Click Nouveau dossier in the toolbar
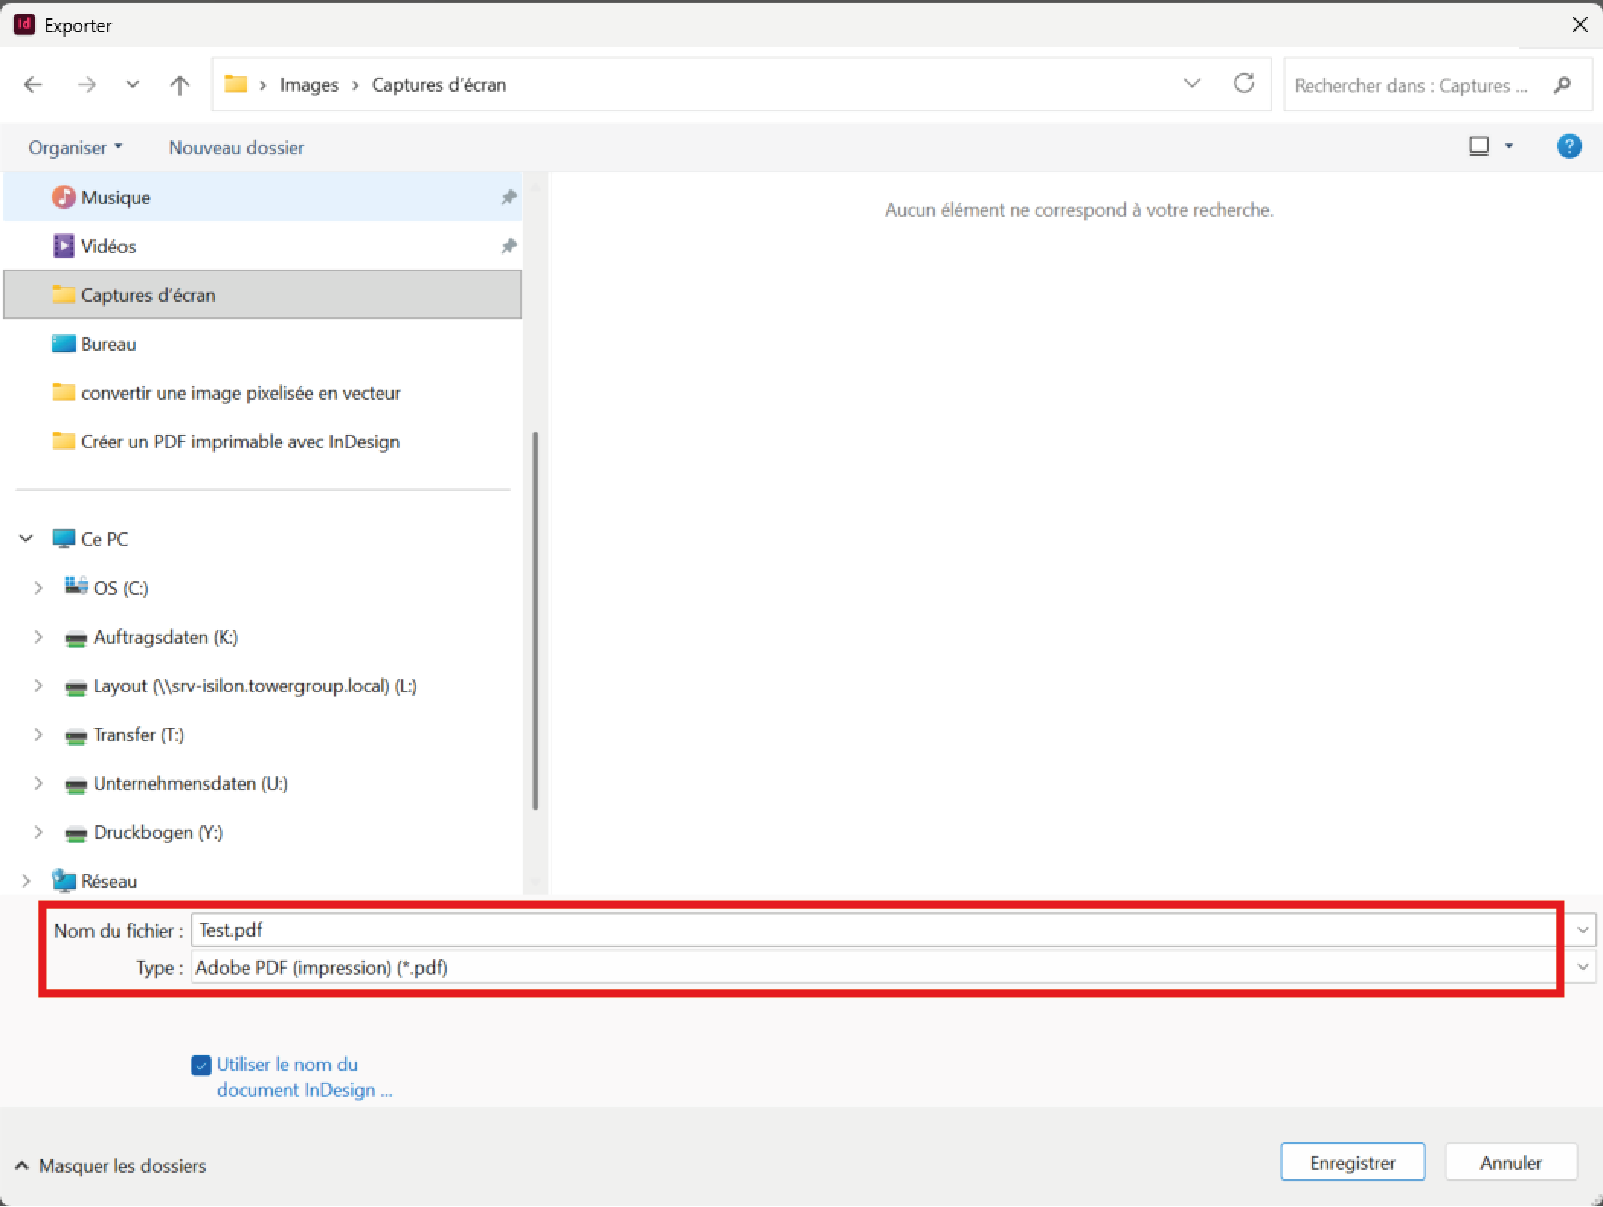This screenshot has height=1207, width=1603. [236, 148]
